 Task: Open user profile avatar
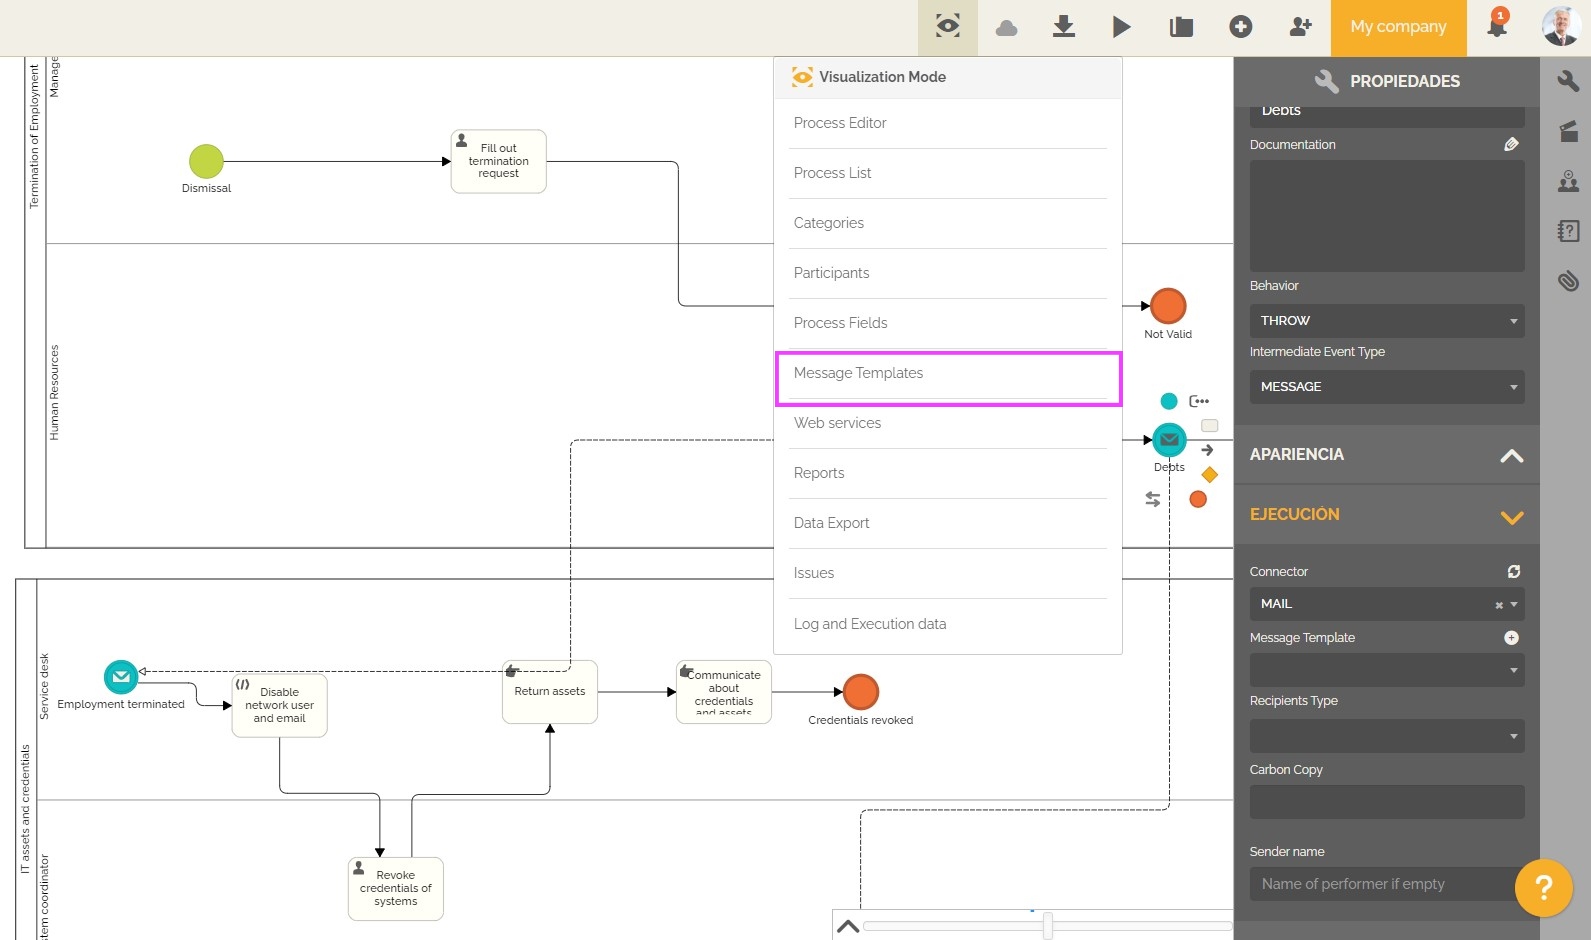pyautogui.click(x=1561, y=27)
